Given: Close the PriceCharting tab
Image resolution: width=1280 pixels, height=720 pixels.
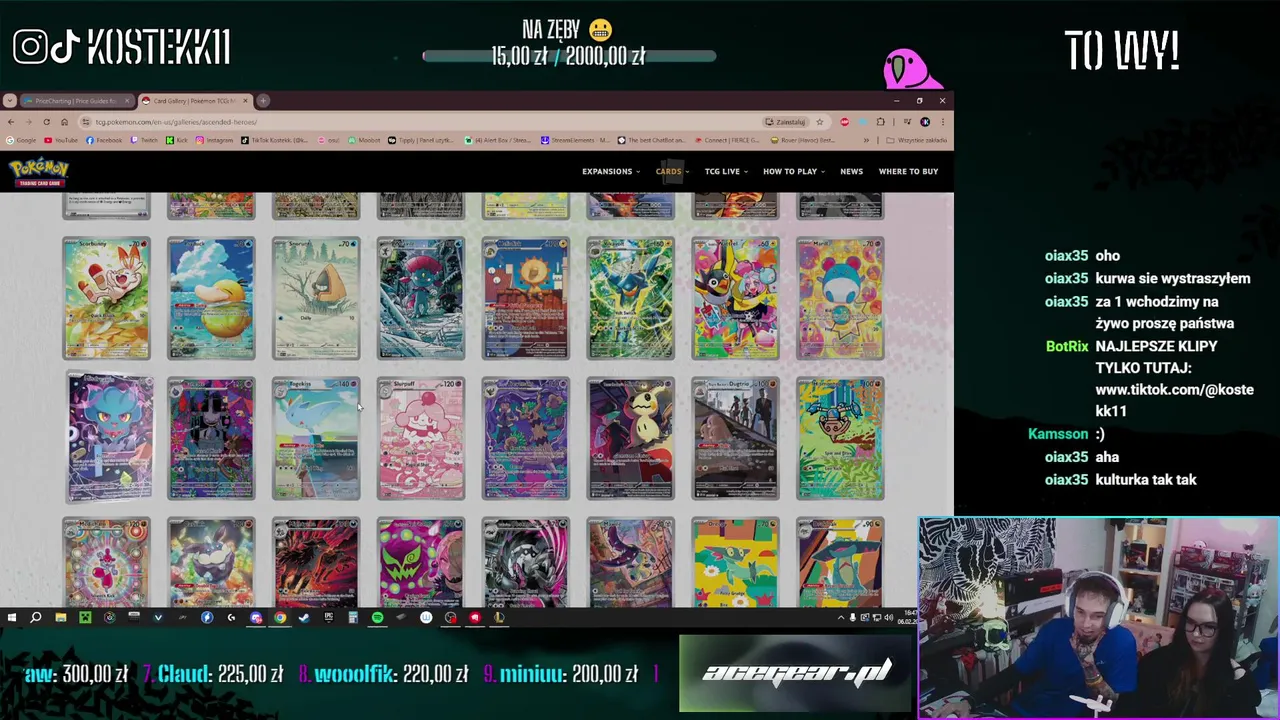Looking at the screenshot, I should pos(127,101).
